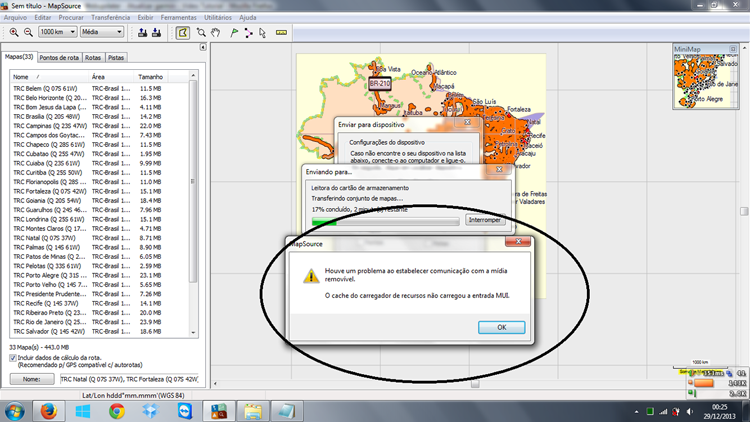750x422 pixels.
Task: Click the Zoom In magnifier icon
Action: 14,32
